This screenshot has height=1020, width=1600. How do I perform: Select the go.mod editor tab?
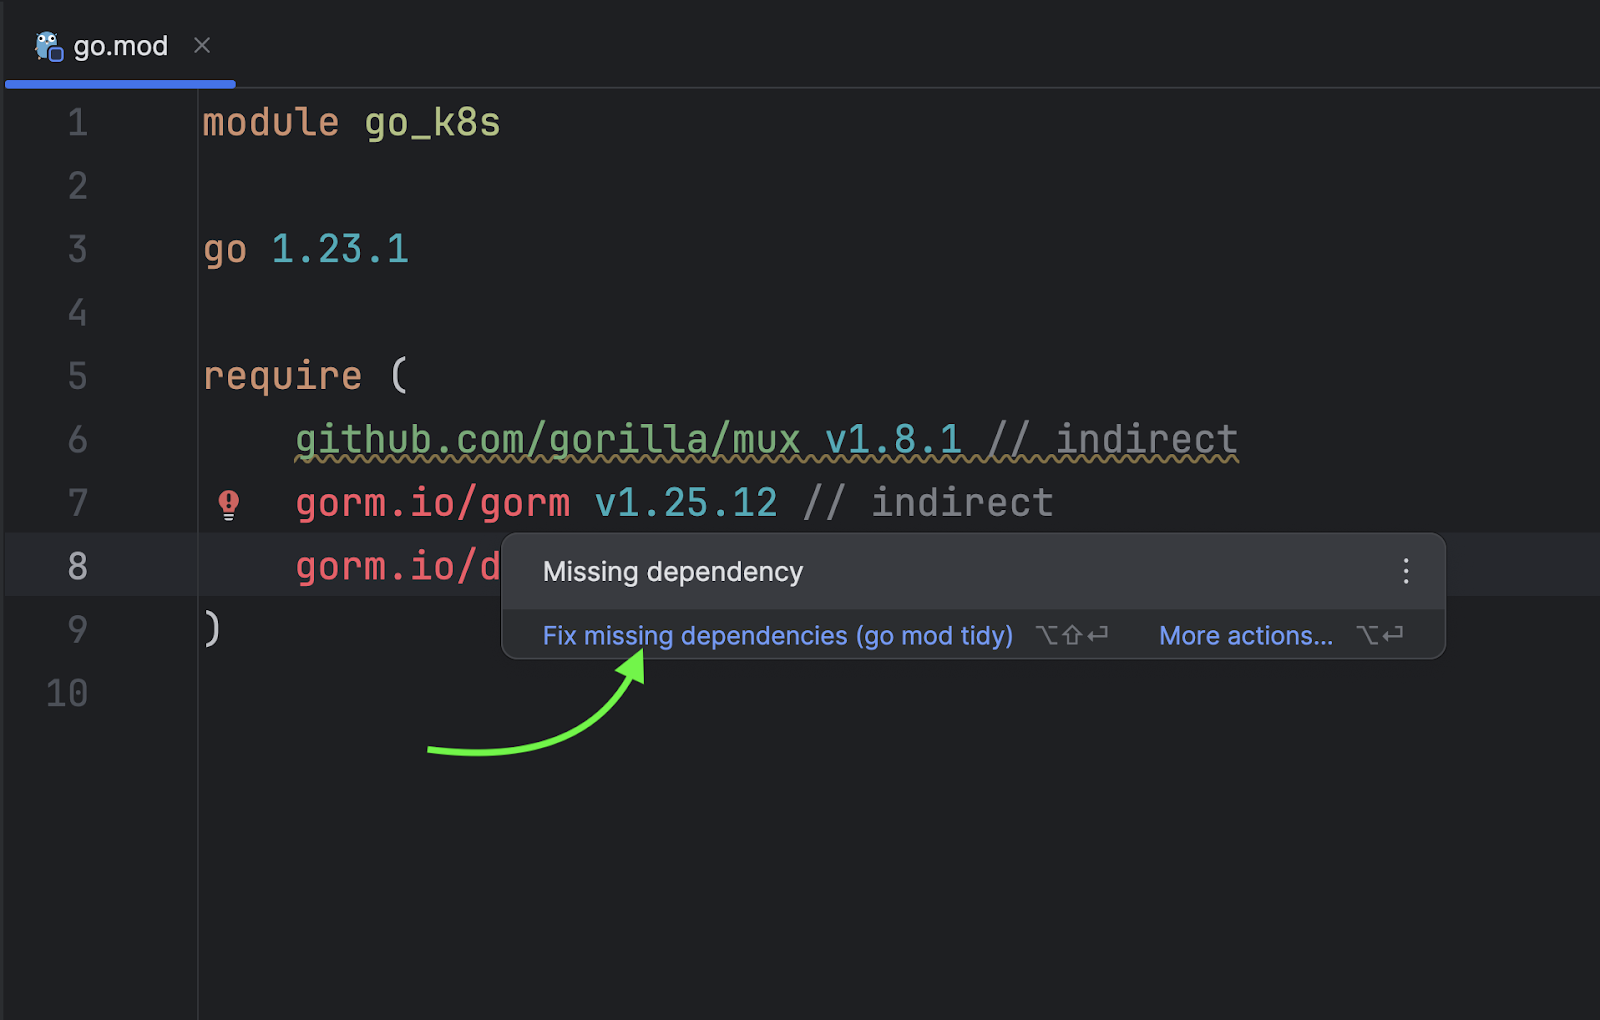120,46
